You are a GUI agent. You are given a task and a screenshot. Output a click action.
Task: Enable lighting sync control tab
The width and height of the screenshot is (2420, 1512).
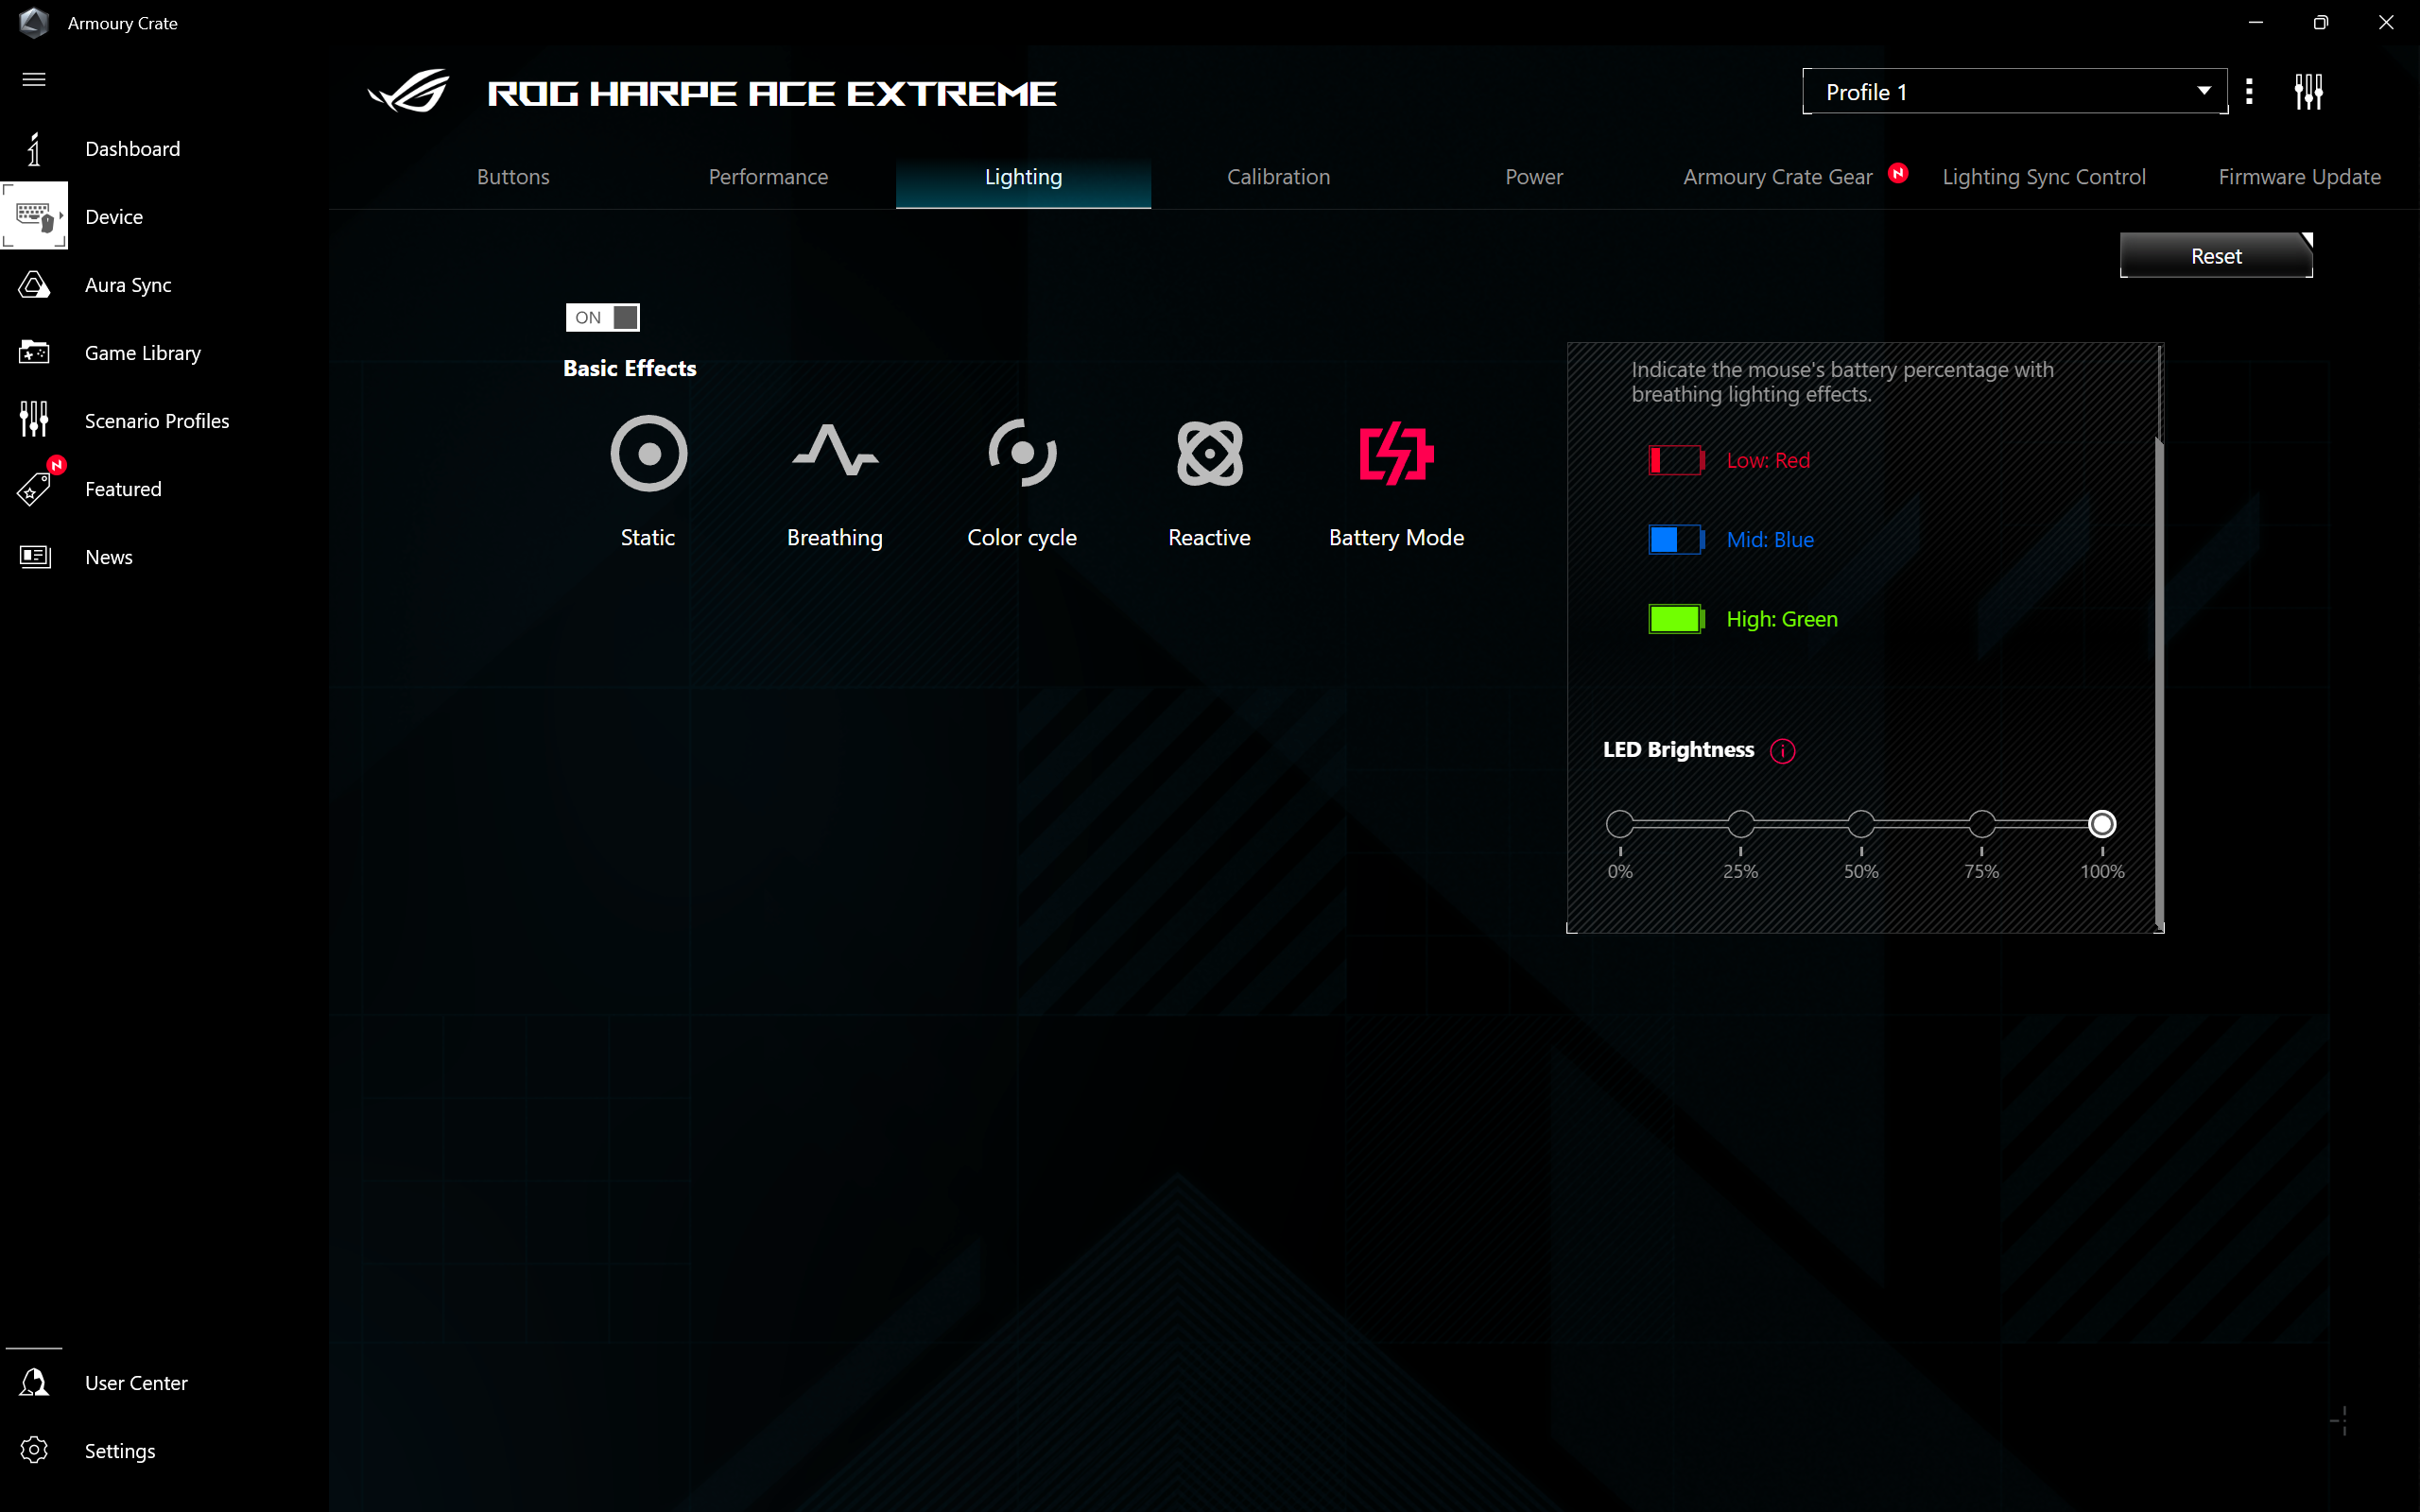(2046, 176)
